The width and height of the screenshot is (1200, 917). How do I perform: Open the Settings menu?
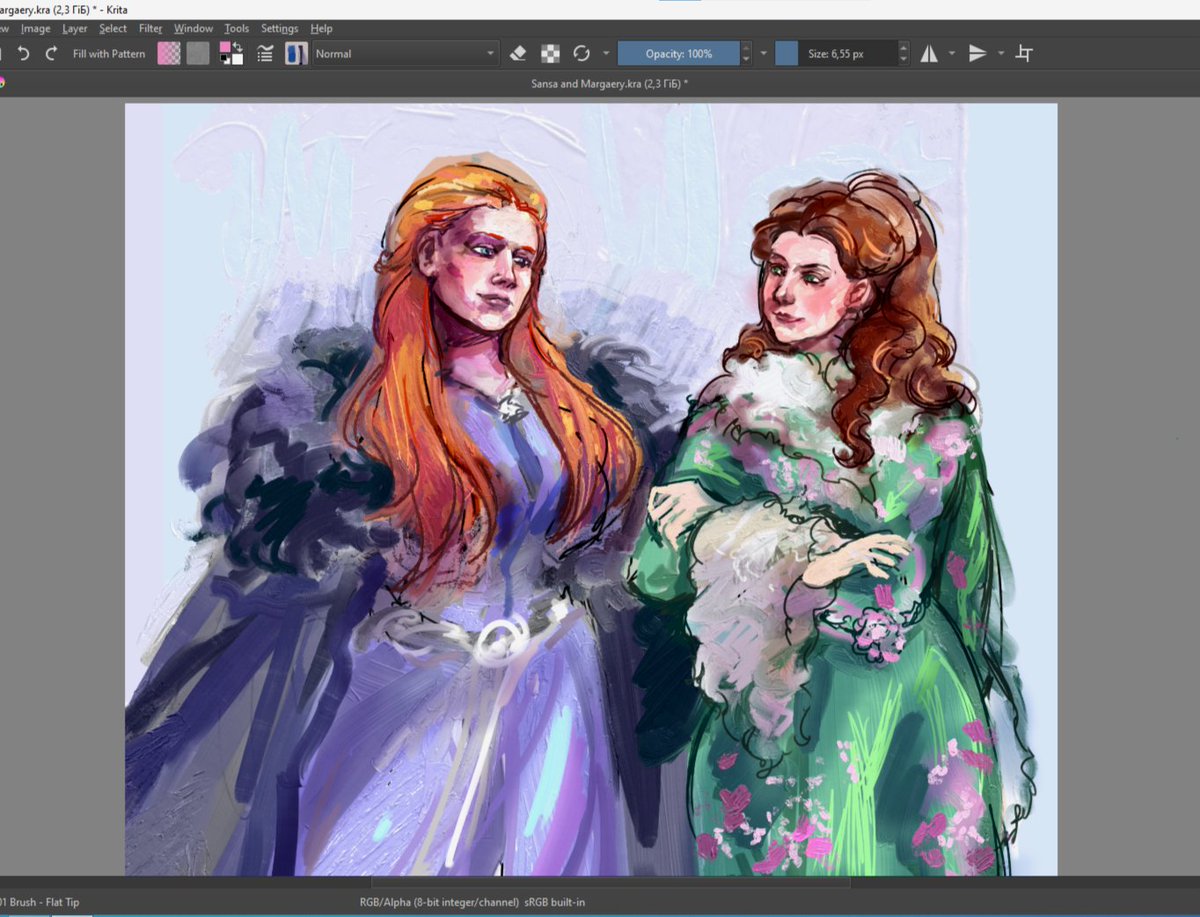(280, 29)
